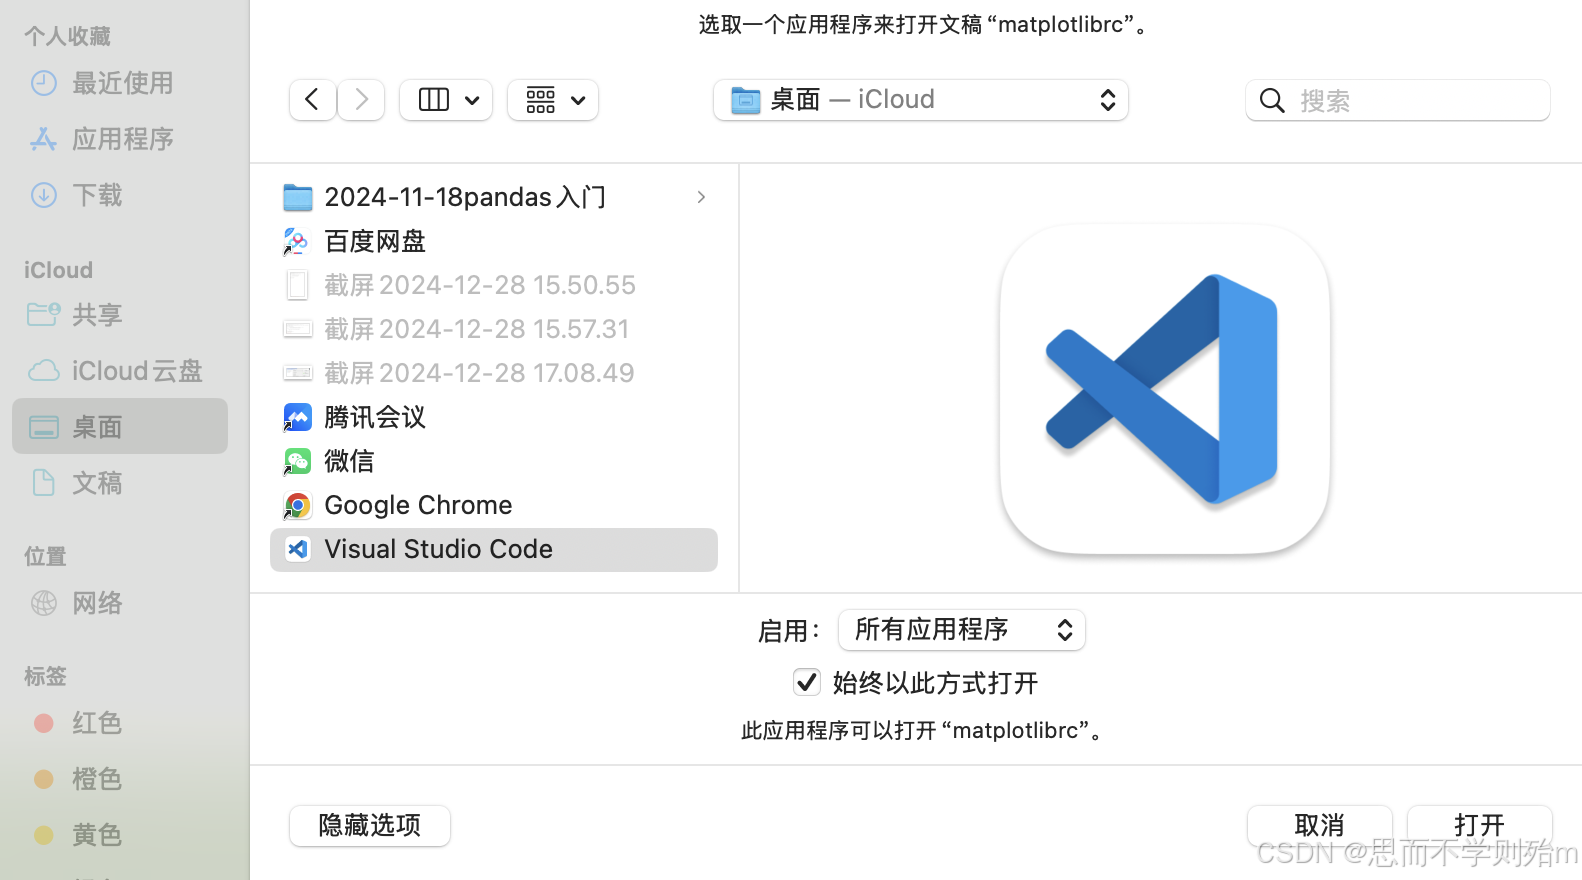Click the magnifying glass search icon

pos(1272,100)
